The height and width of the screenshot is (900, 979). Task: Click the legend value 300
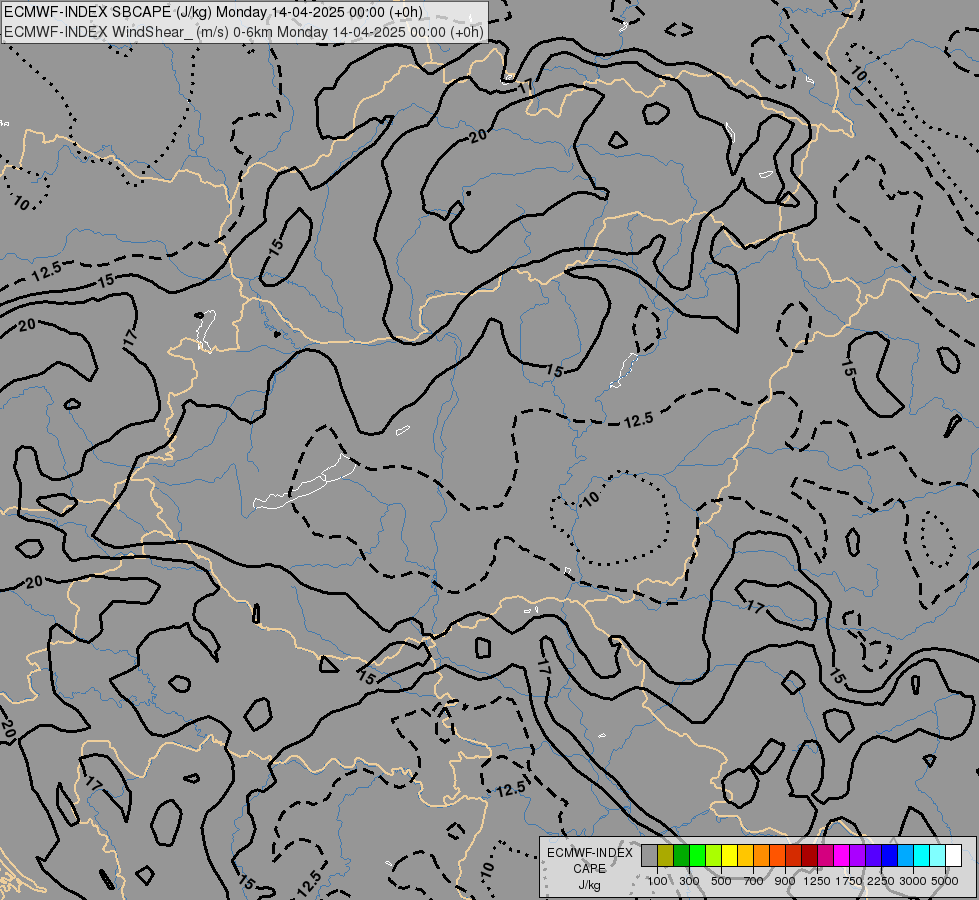pos(689,881)
